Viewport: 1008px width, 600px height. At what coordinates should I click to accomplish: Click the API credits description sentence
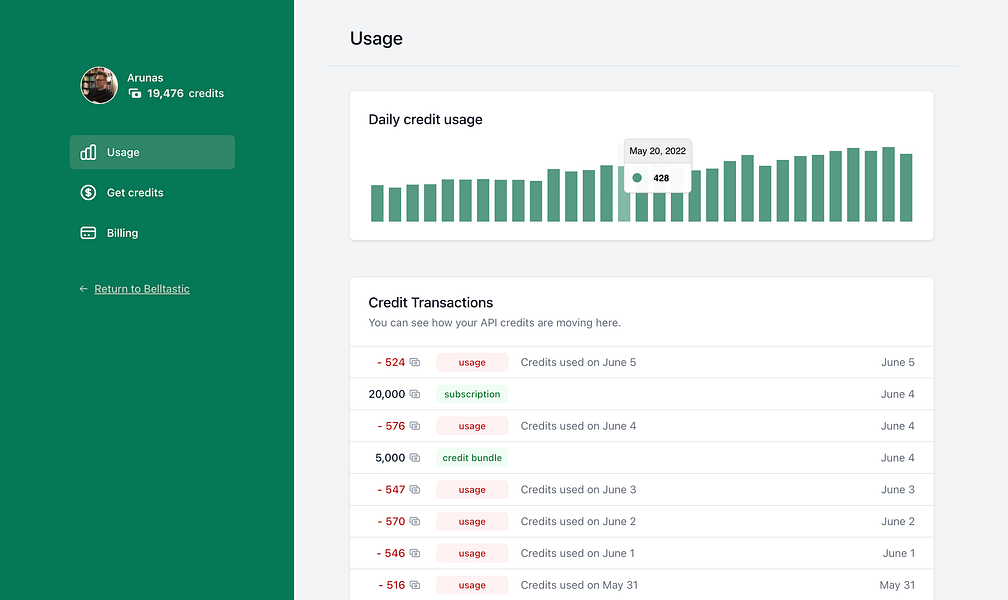[x=494, y=323]
